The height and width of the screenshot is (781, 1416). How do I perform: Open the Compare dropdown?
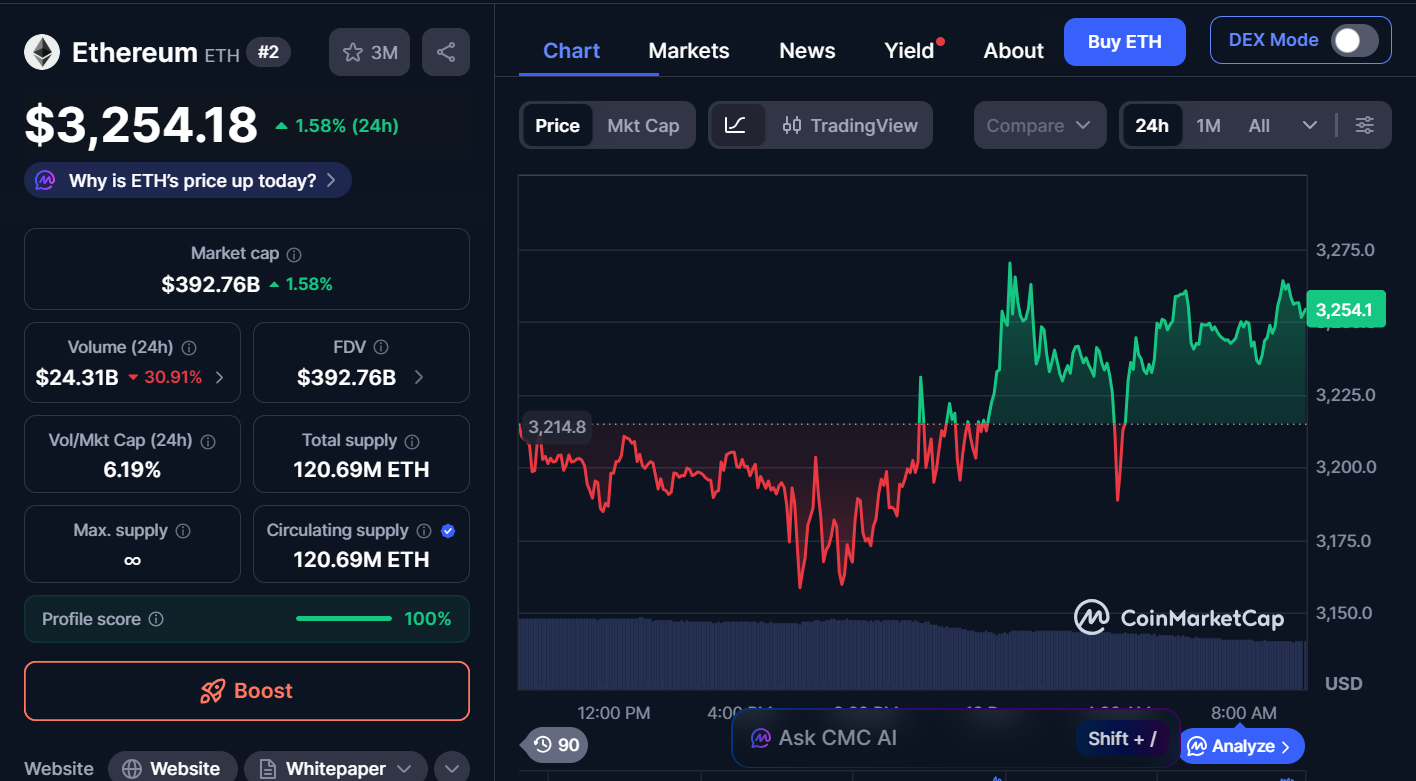pos(1039,125)
